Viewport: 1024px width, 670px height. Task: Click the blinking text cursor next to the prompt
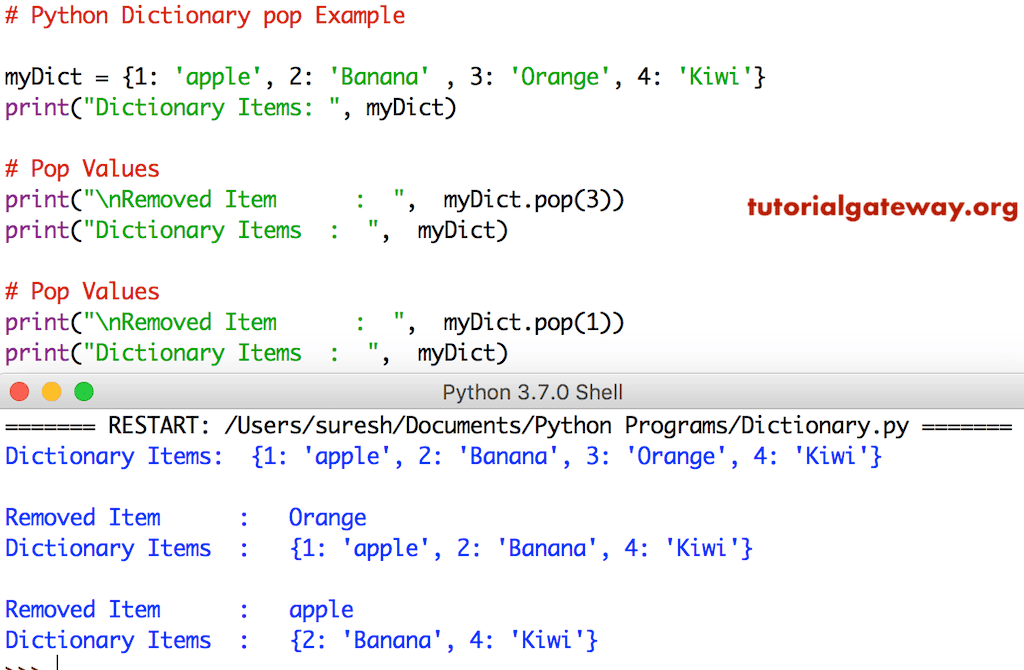tap(58, 662)
